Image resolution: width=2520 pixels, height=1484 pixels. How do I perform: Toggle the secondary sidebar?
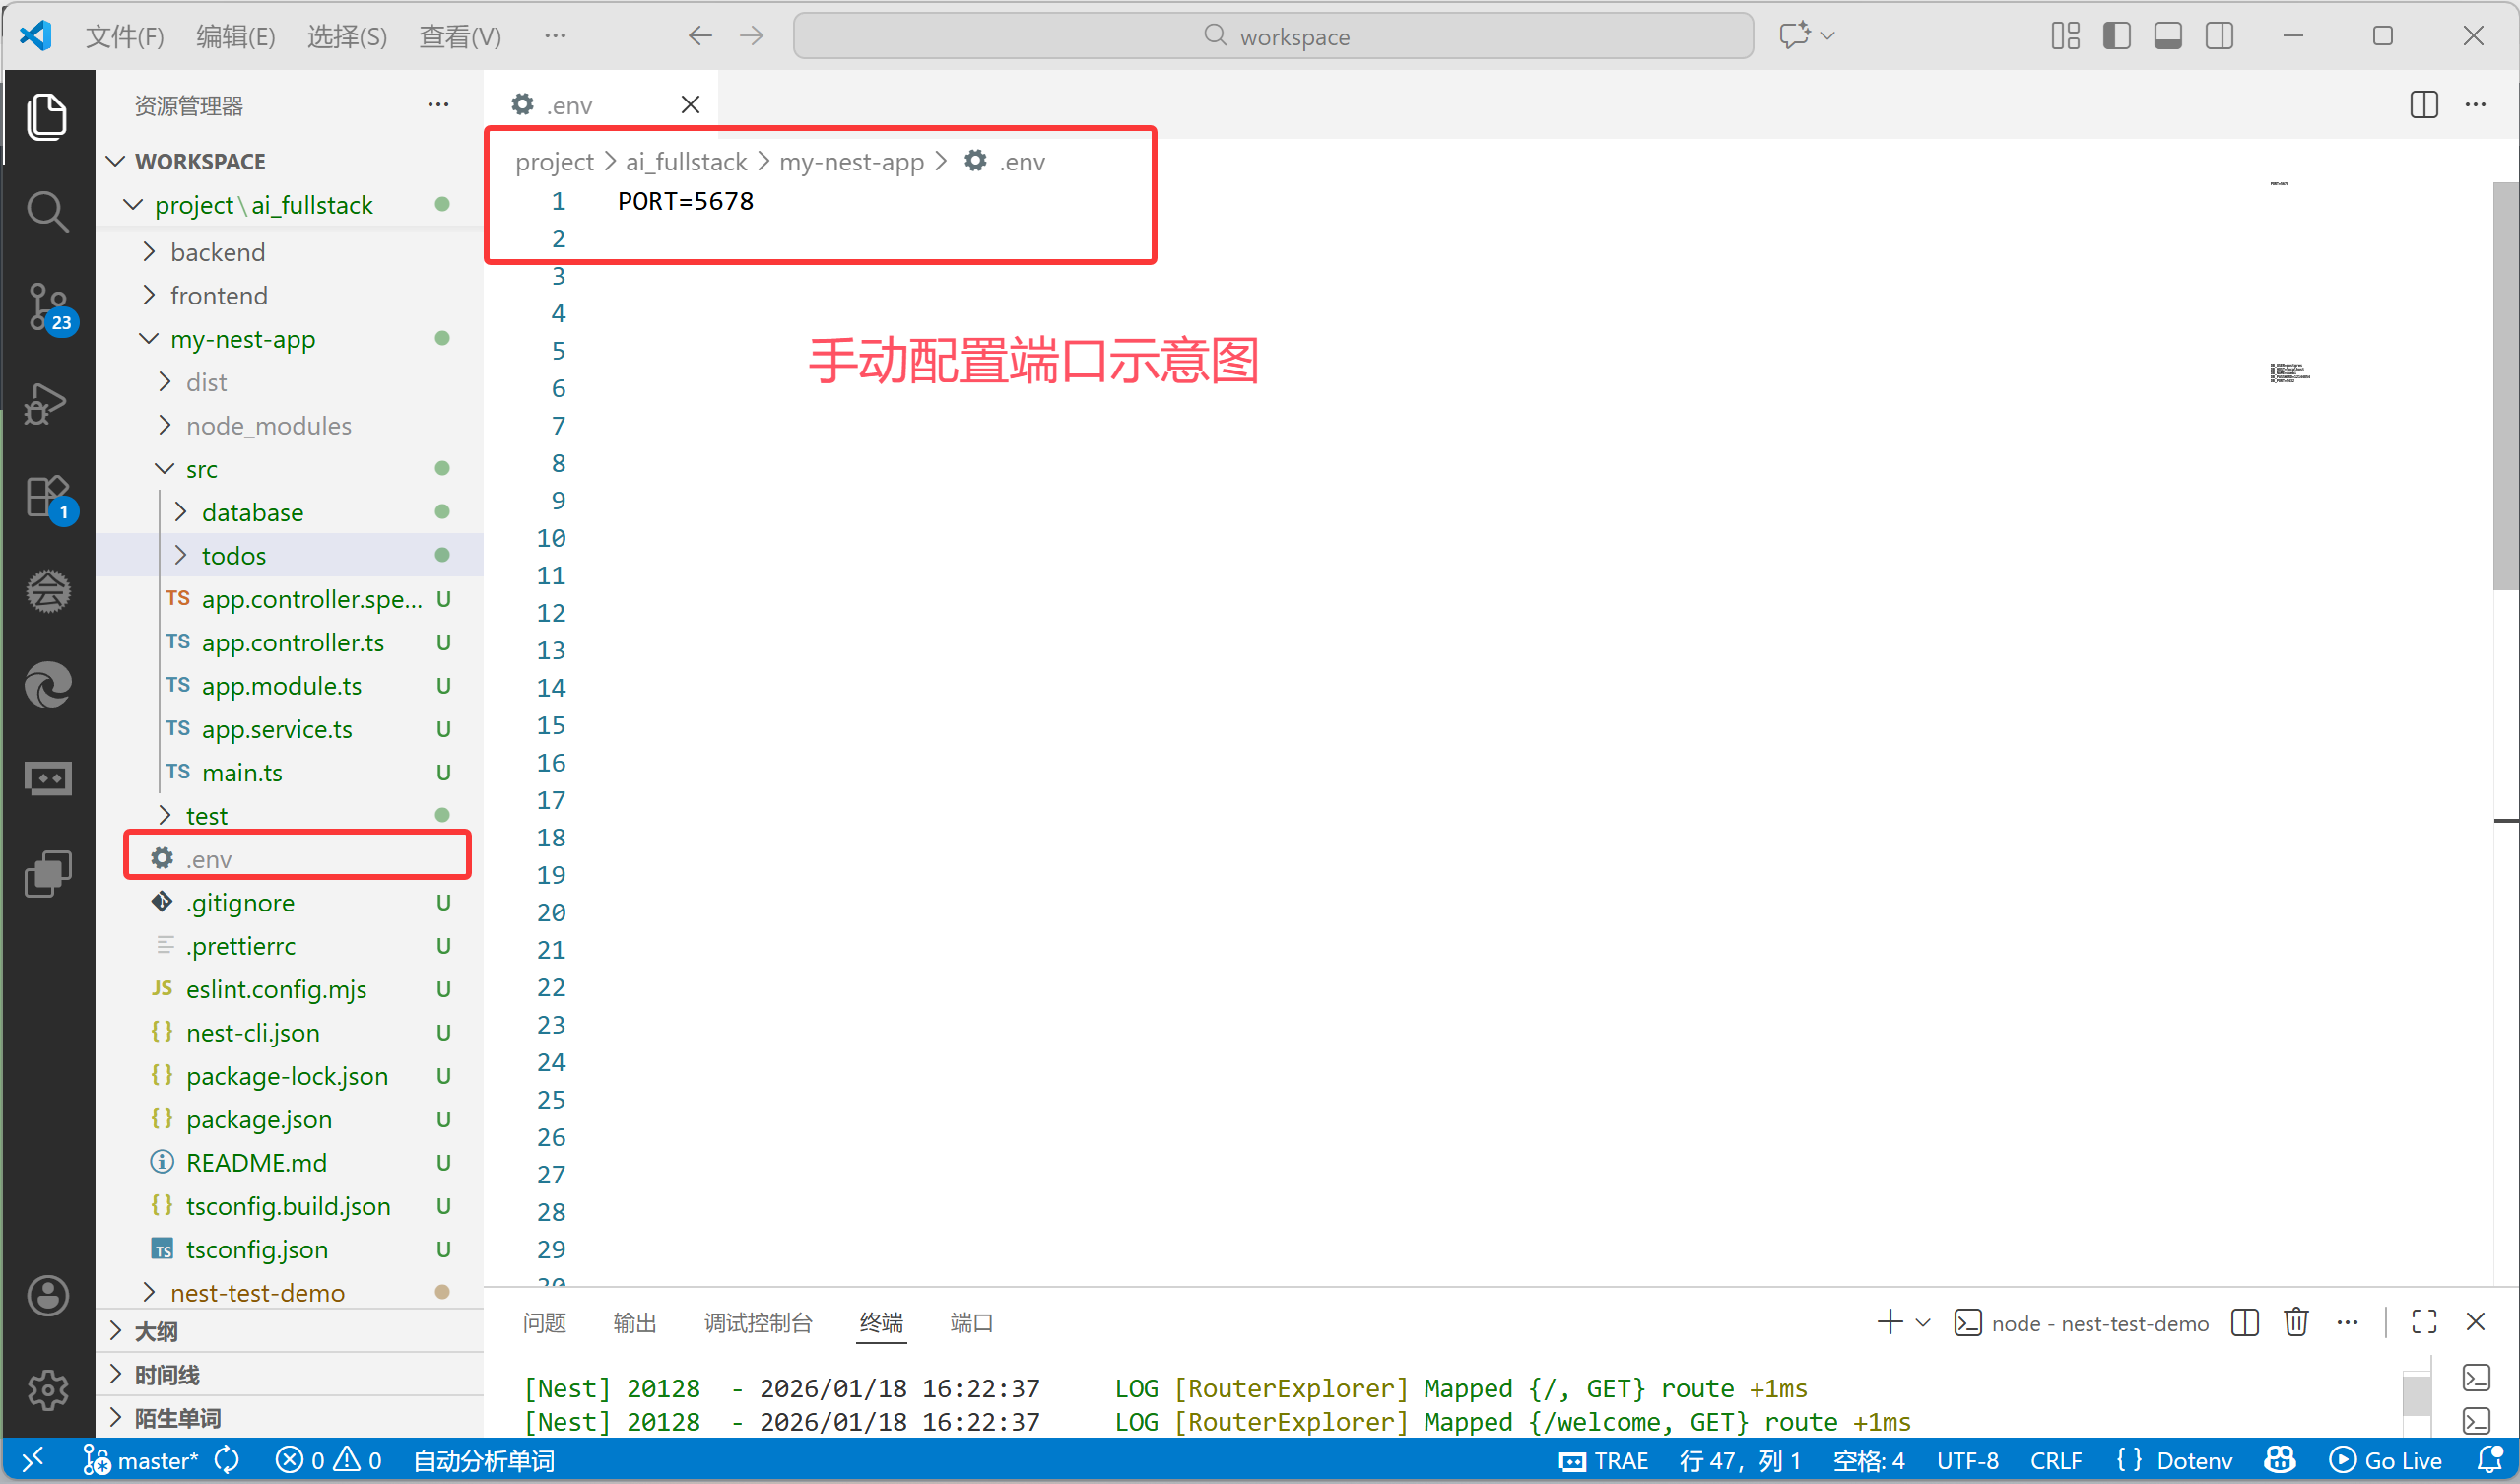point(2219,36)
